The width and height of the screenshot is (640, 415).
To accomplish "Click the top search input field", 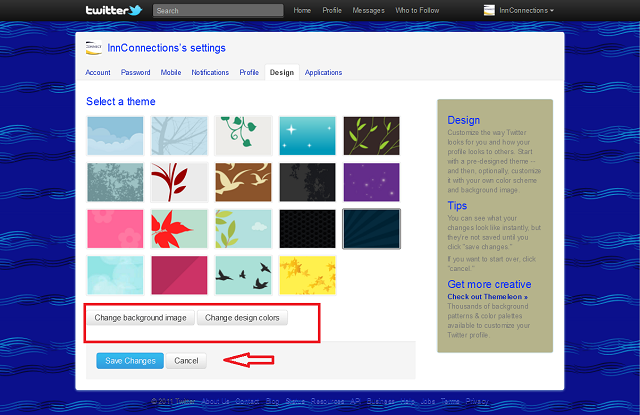I will [218, 11].
